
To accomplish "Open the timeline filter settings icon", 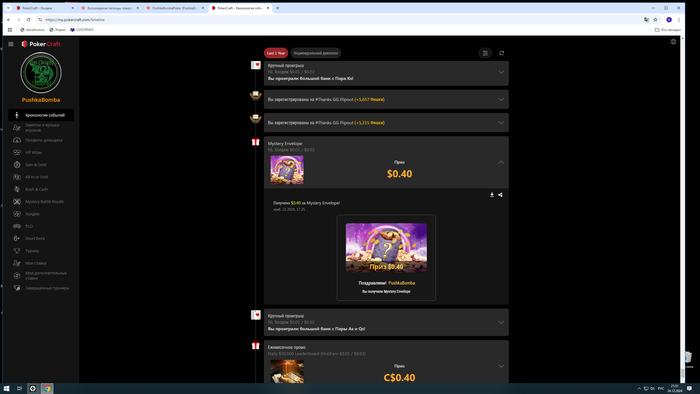I will pos(485,53).
